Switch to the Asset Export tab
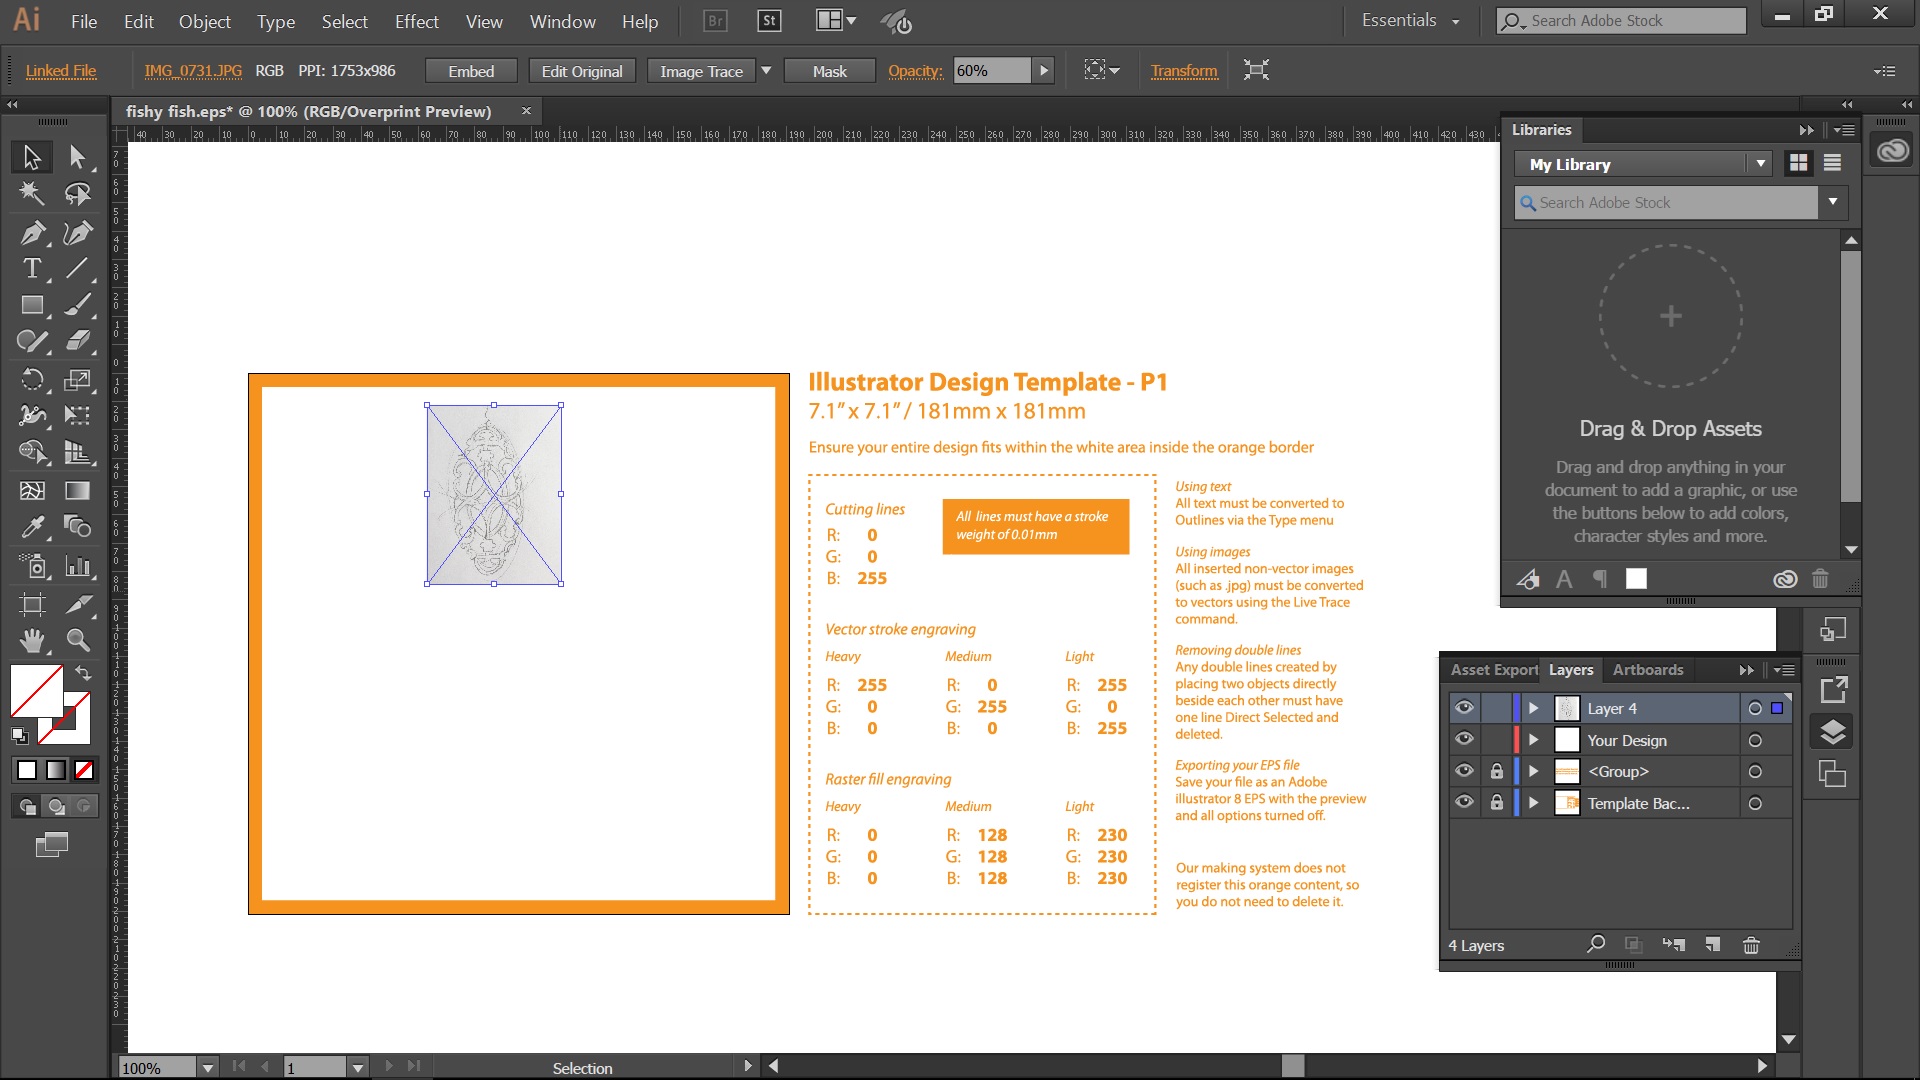The image size is (1920, 1080). (1494, 670)
